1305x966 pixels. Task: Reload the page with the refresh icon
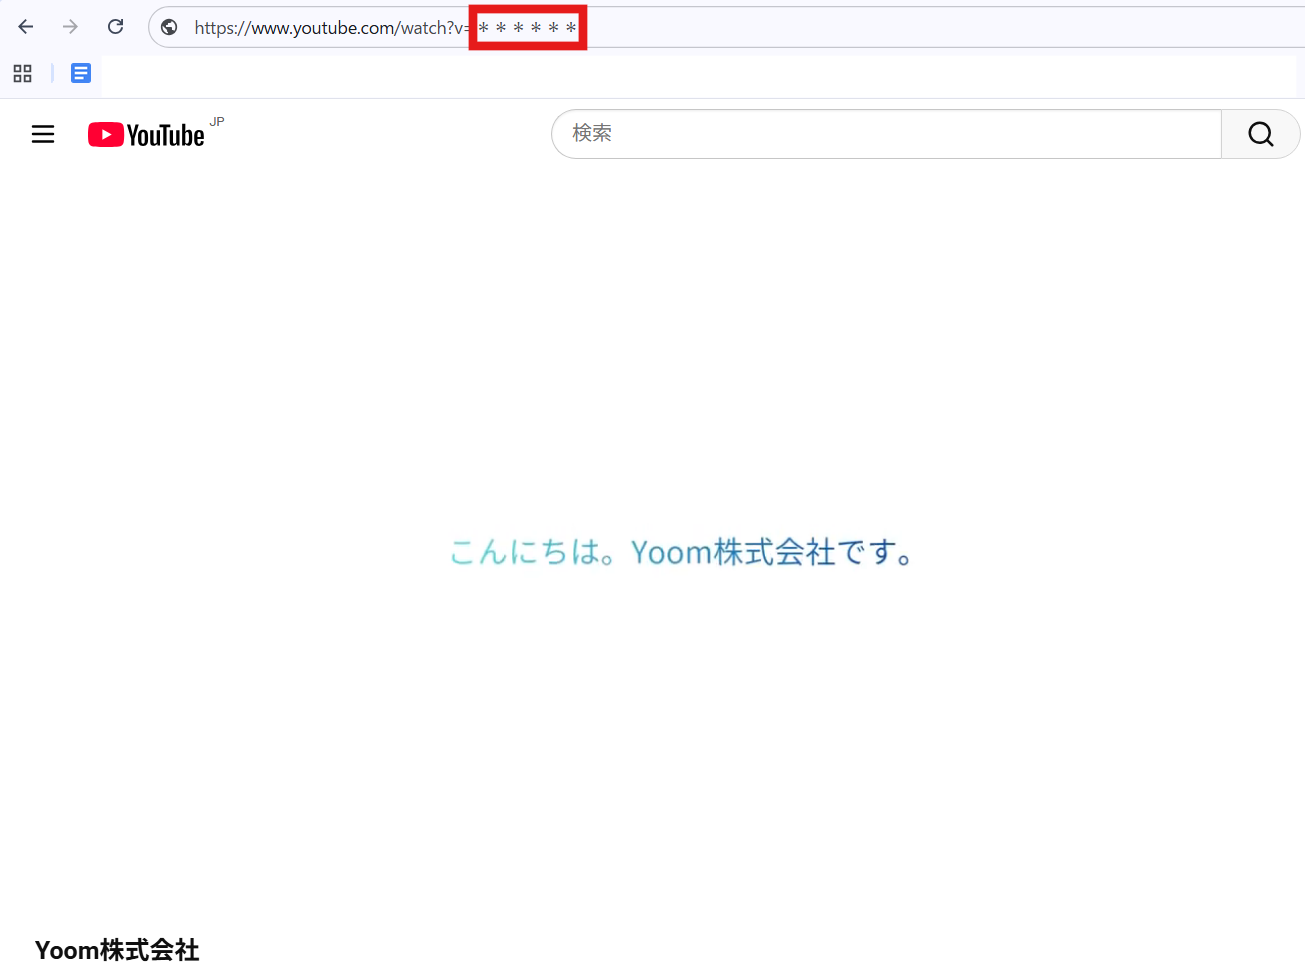tap(116, 27)
